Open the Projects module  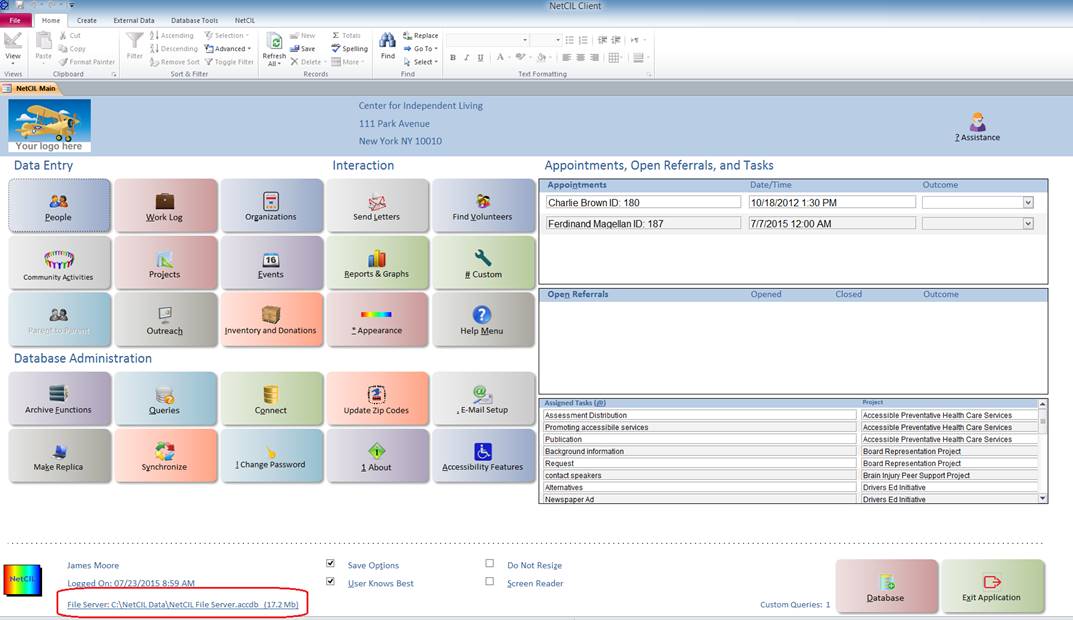coord(165,263)
